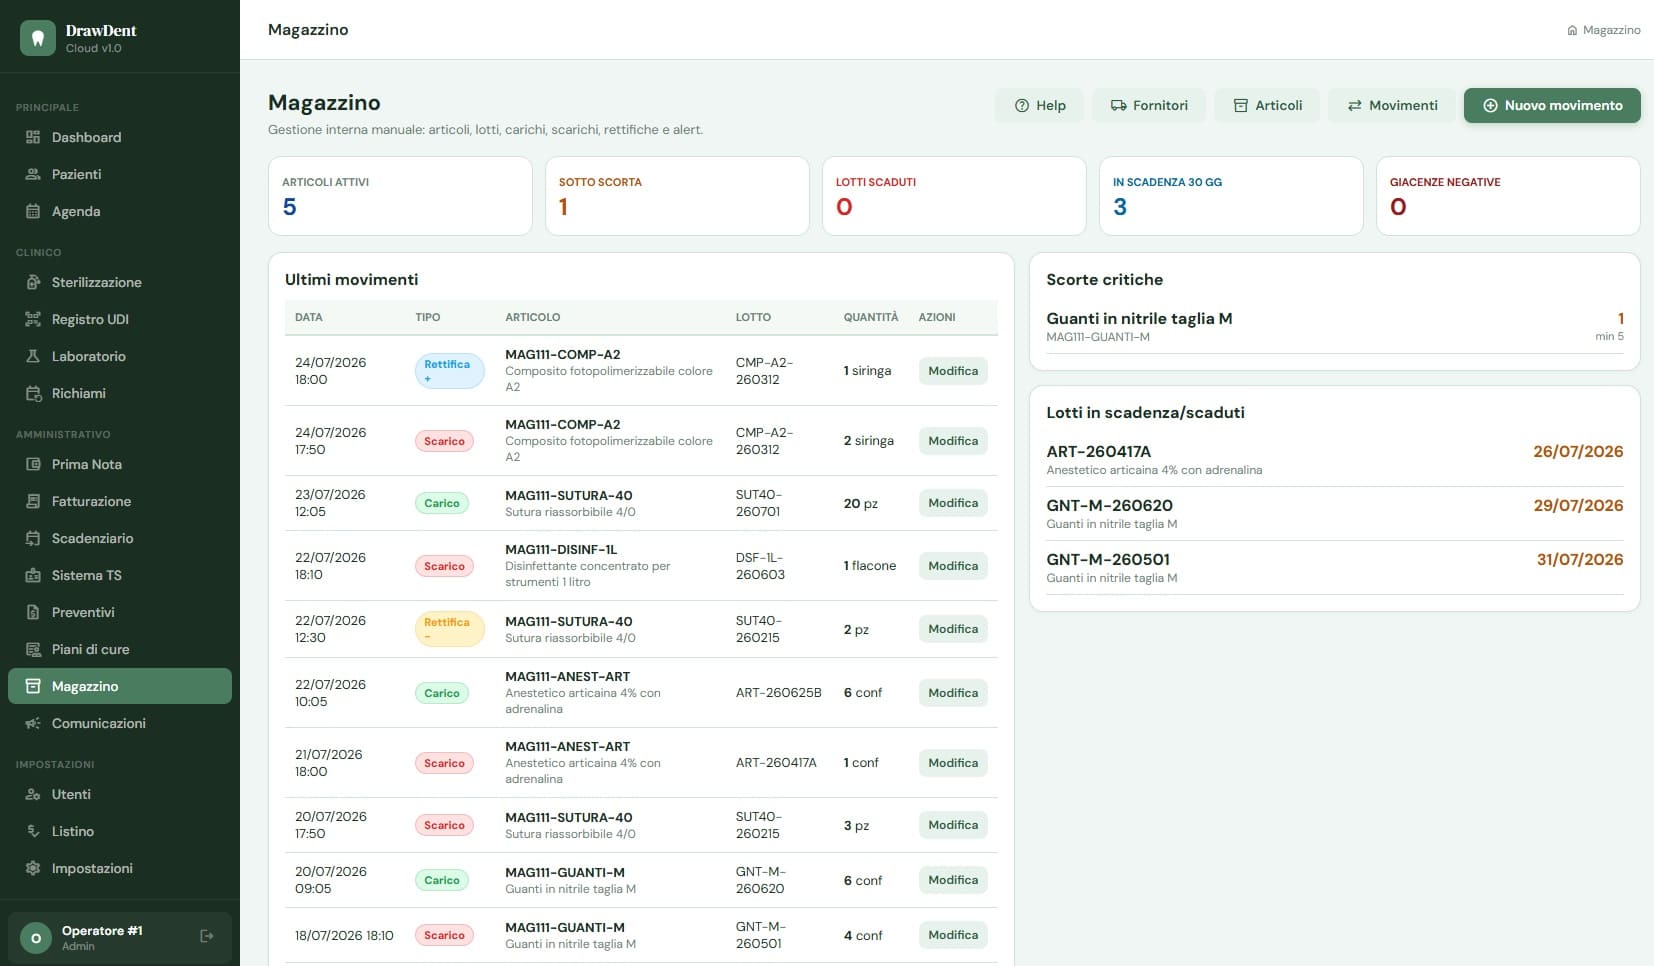
Task: Click the home icon in the breadcrumb
Action: (x=1572, y=30)
